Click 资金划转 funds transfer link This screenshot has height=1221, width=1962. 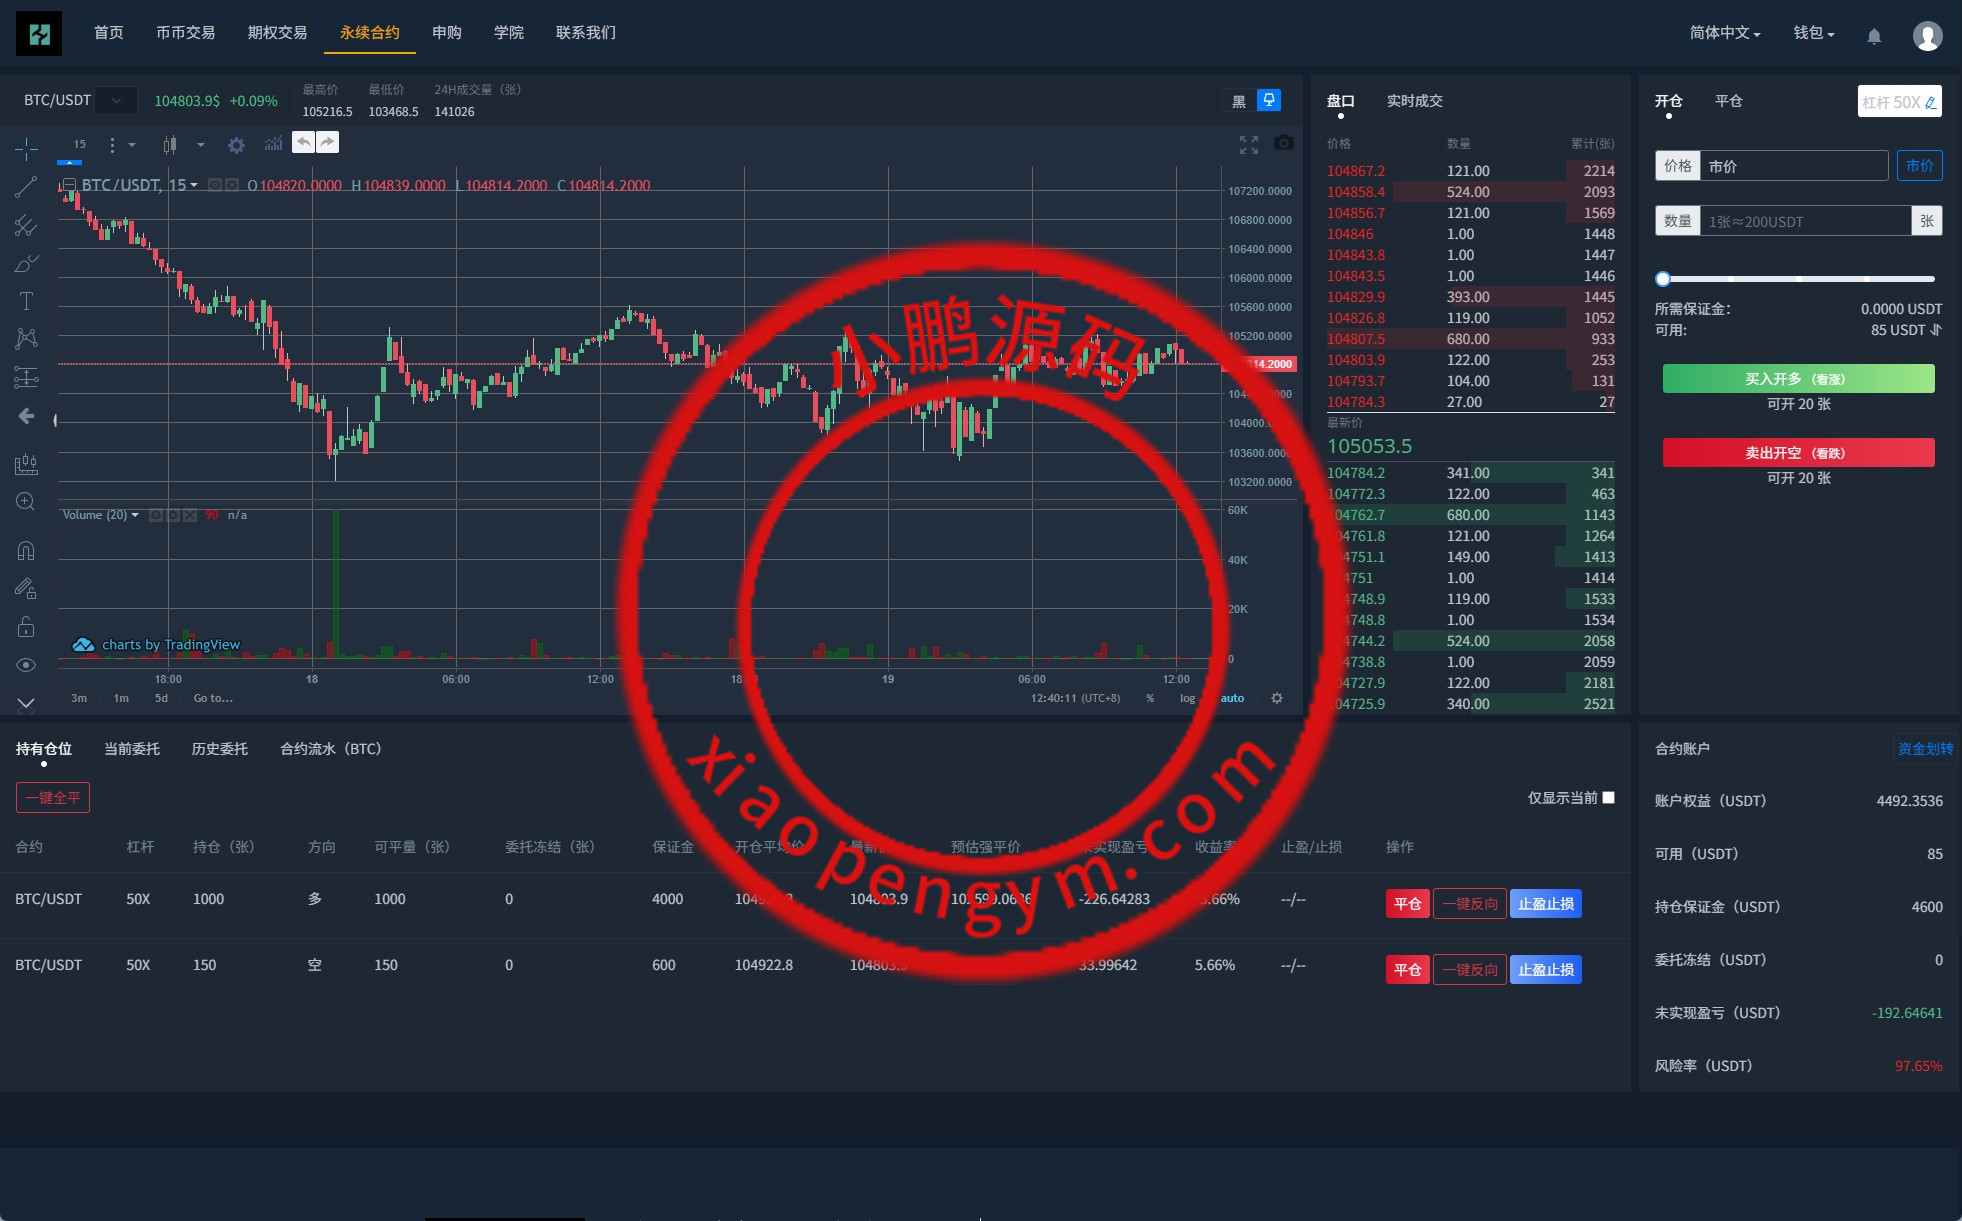1925,749
